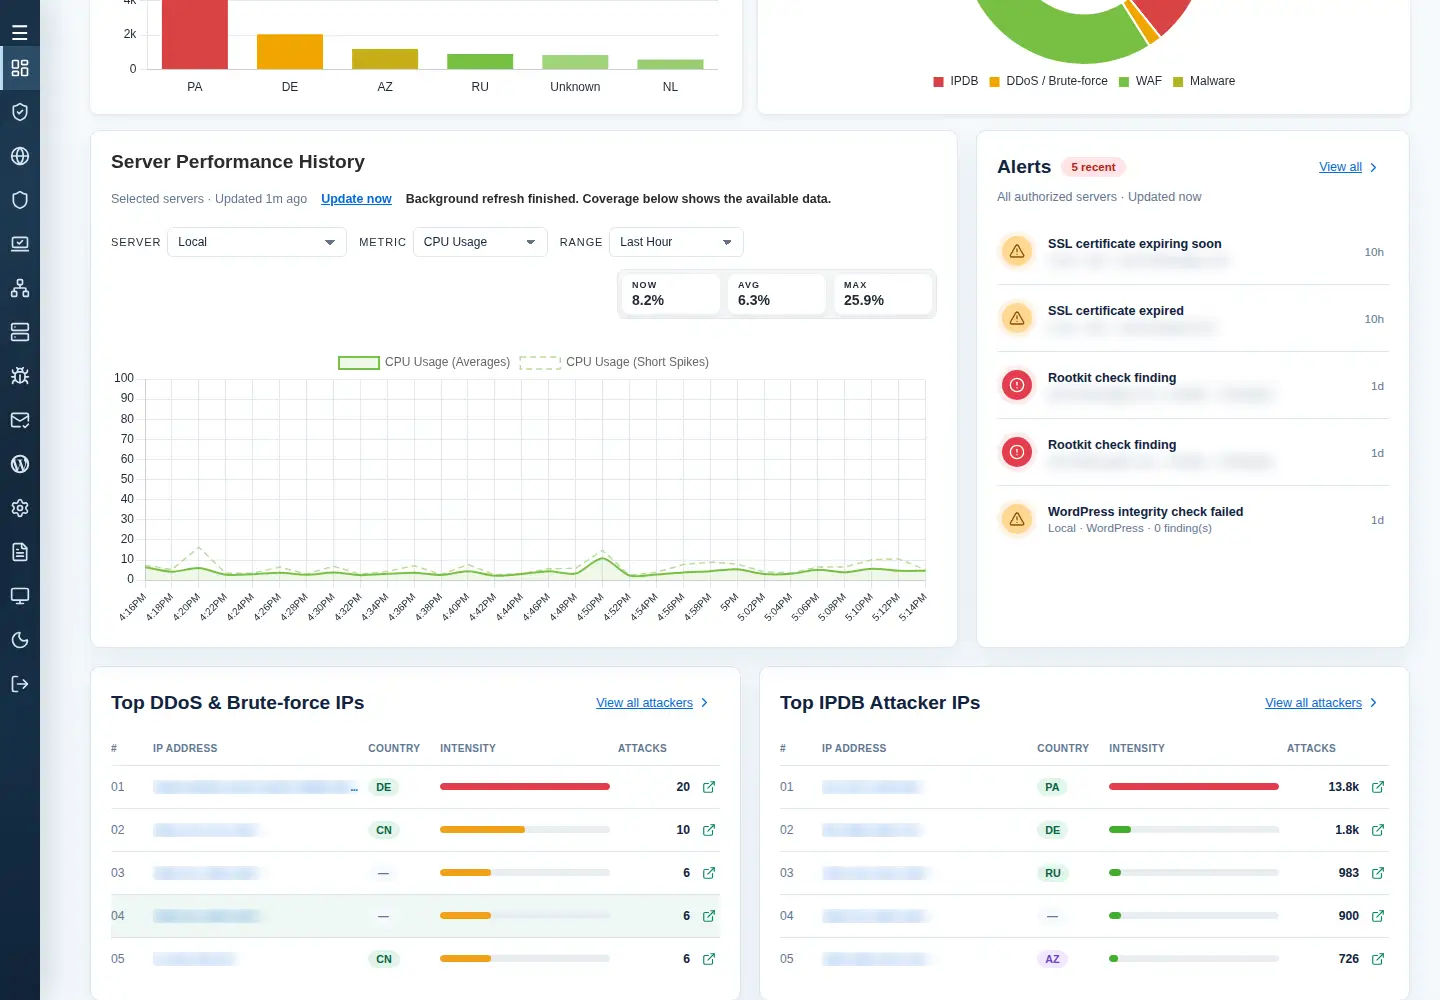Open the shield-with-checkmark sidebar icon
The height and width of the screenshot is (1000, 1440).
[20, 112]
